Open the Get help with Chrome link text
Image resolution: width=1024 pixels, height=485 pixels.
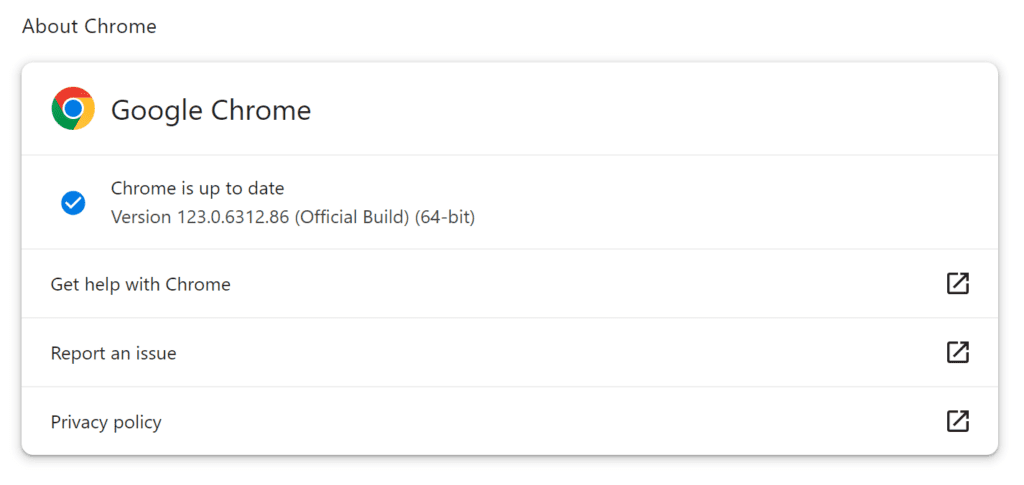click(x=140, y=285)
